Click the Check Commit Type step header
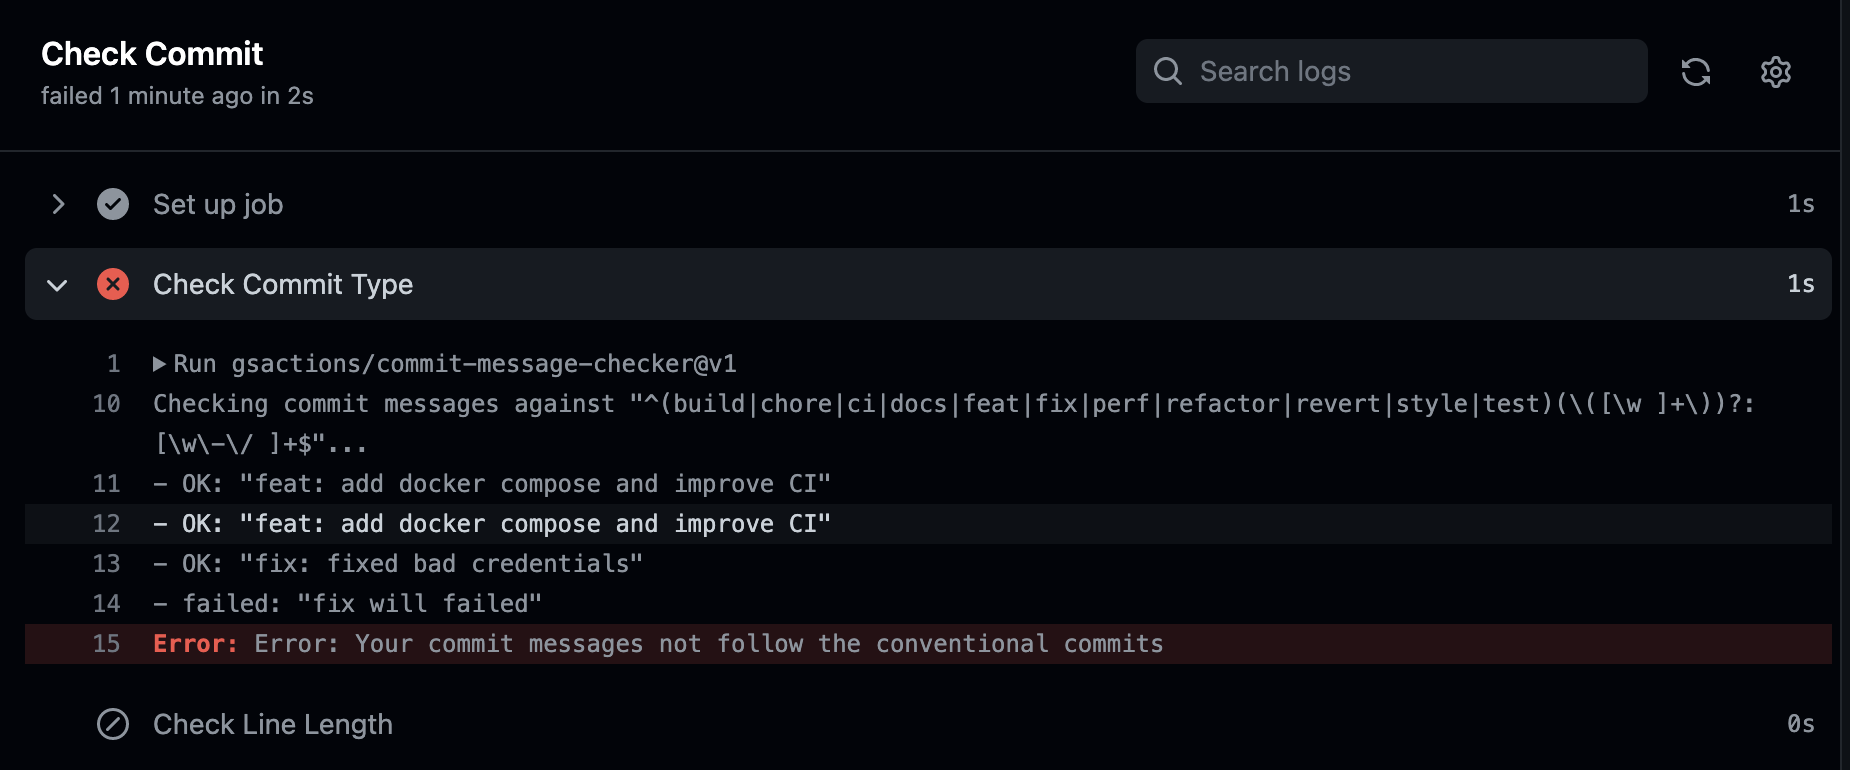Image resolution: width=1850 pixels, height=770 pixels. coord(282,284)
